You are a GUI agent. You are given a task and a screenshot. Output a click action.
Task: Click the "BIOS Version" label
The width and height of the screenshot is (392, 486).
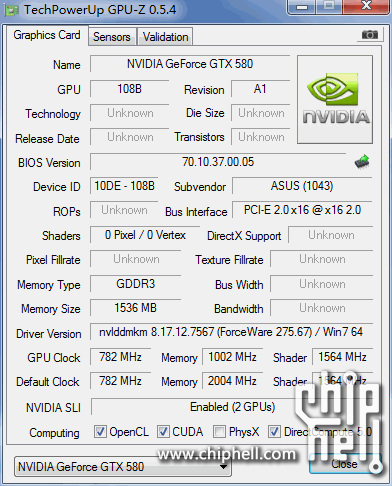[49, 163]
